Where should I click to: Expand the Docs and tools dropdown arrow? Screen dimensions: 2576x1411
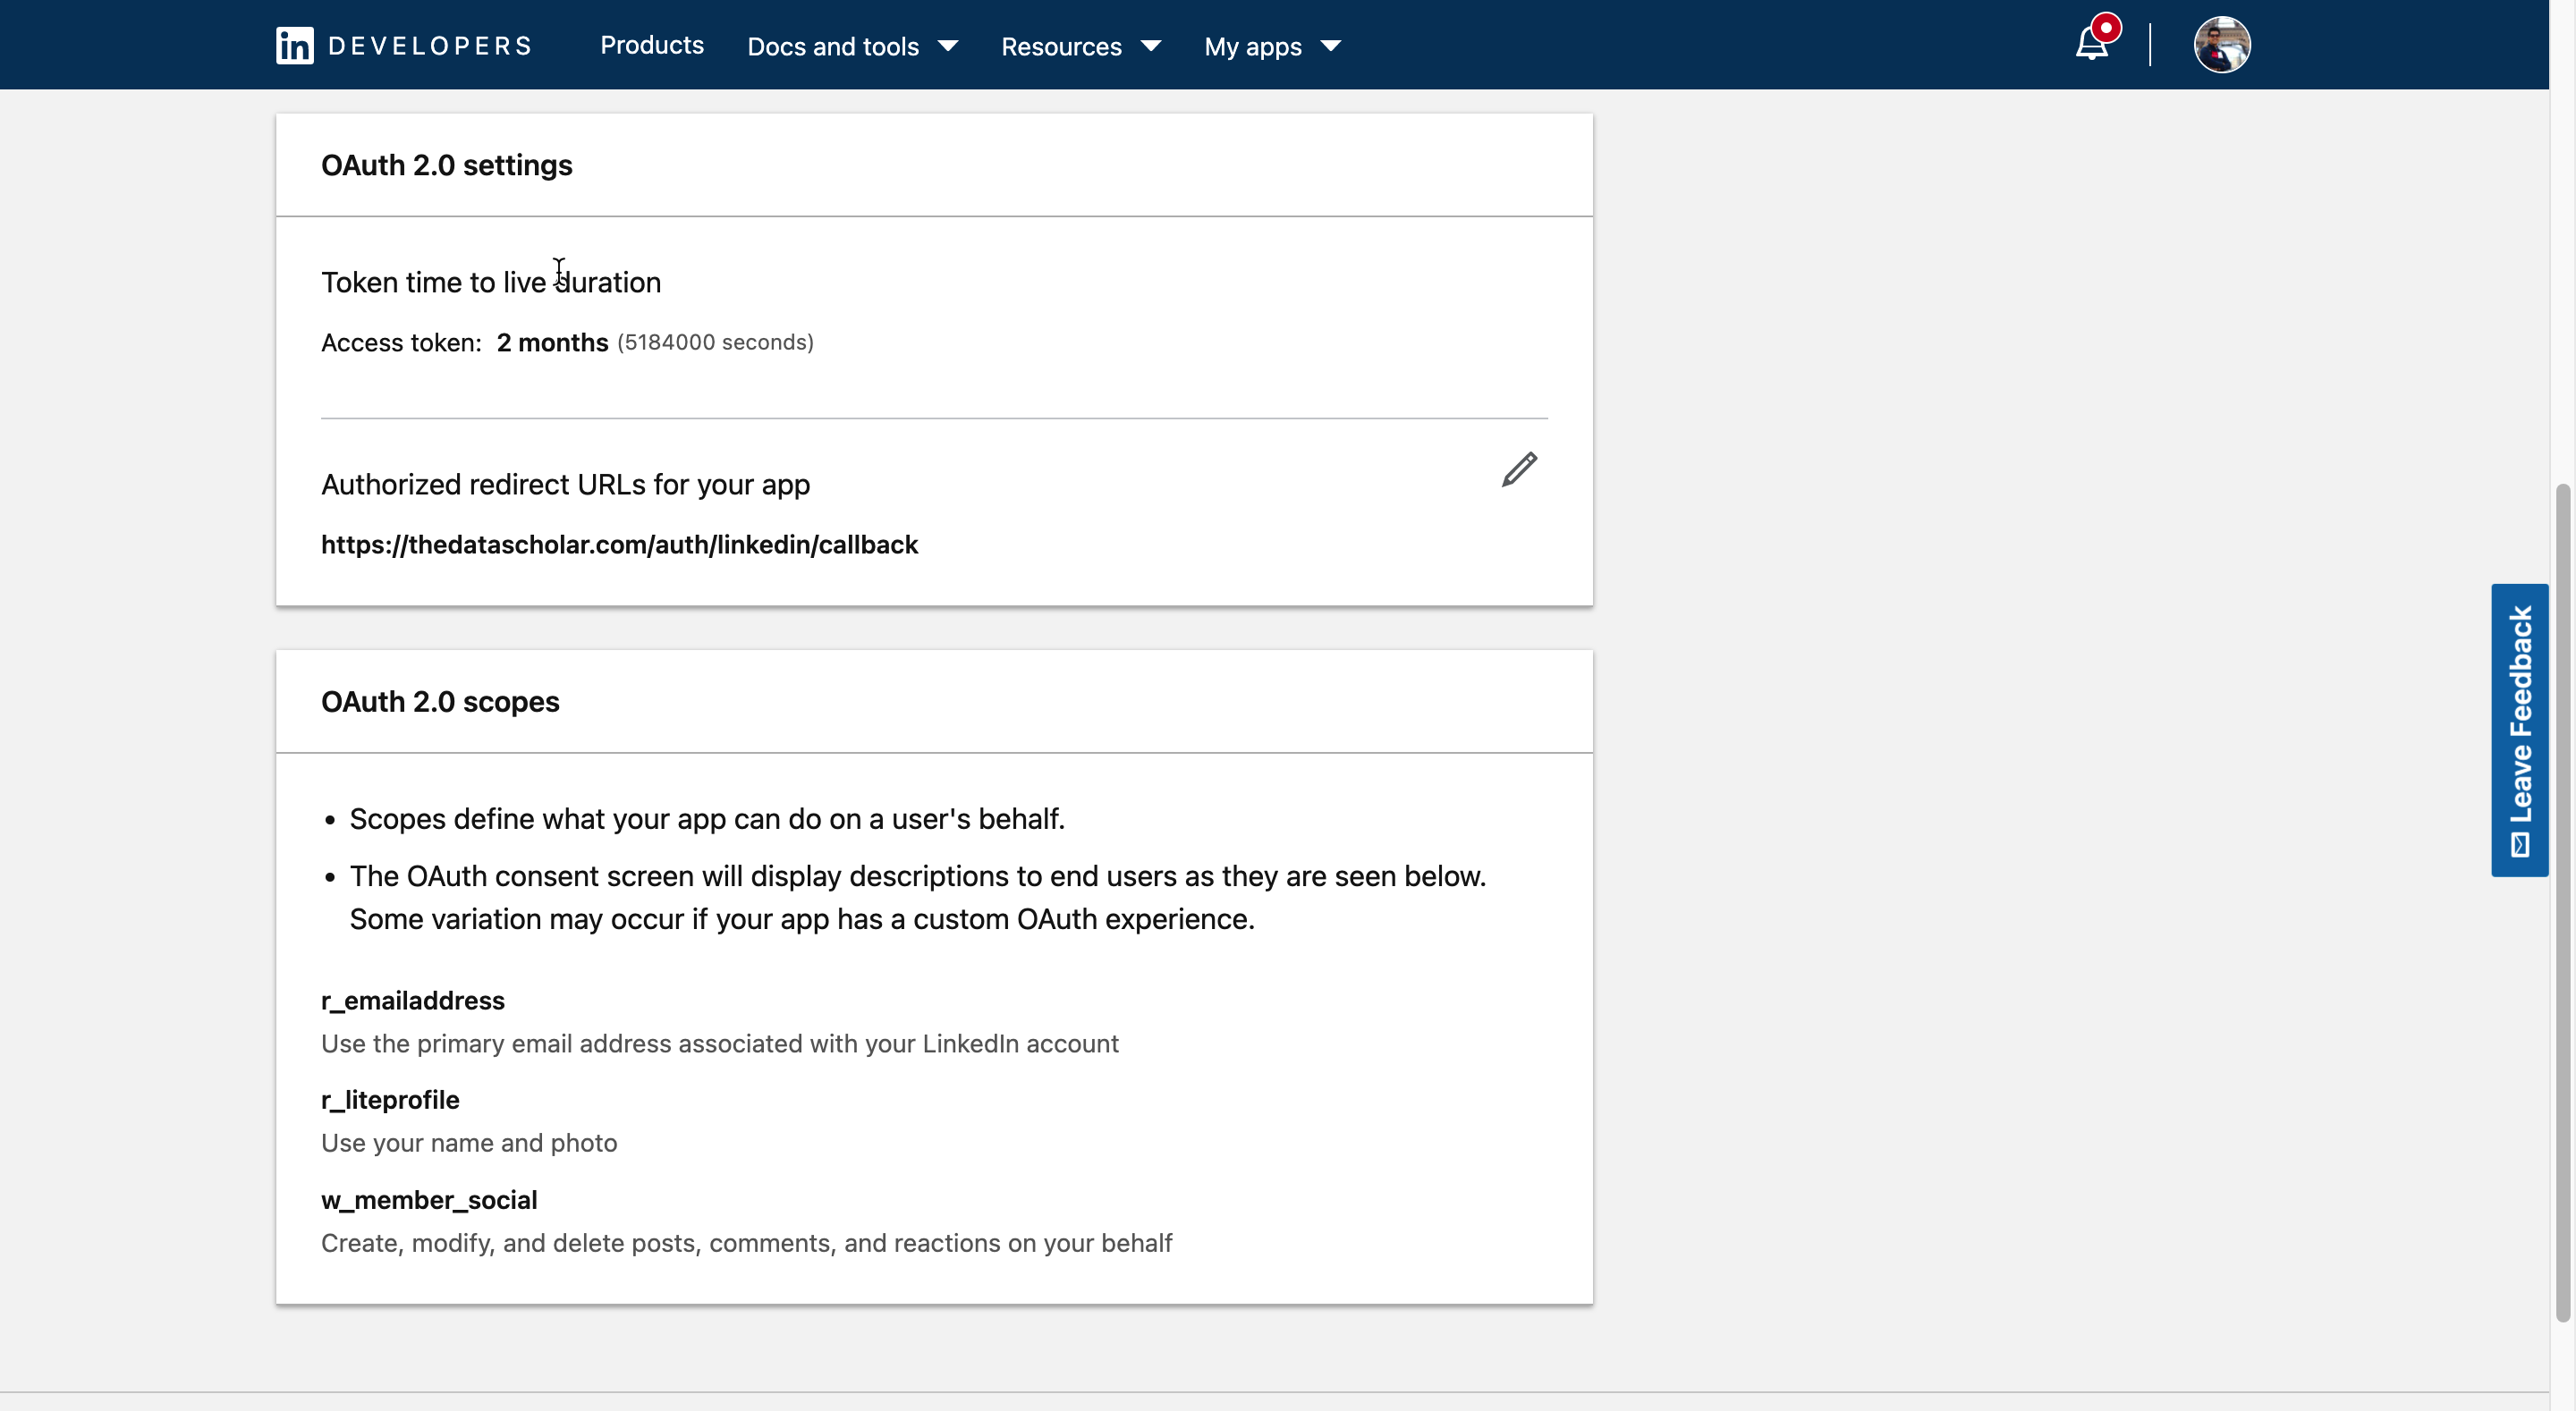click(x=948, y=46)
